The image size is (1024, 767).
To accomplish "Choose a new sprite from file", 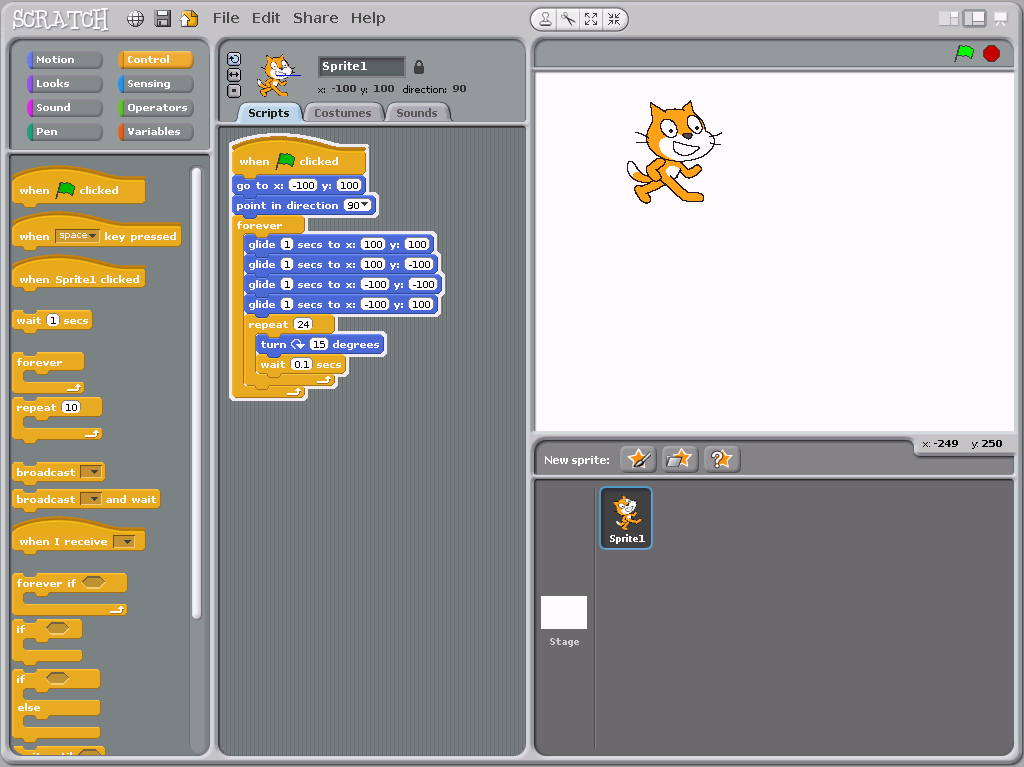I will [x=679, y=459].
